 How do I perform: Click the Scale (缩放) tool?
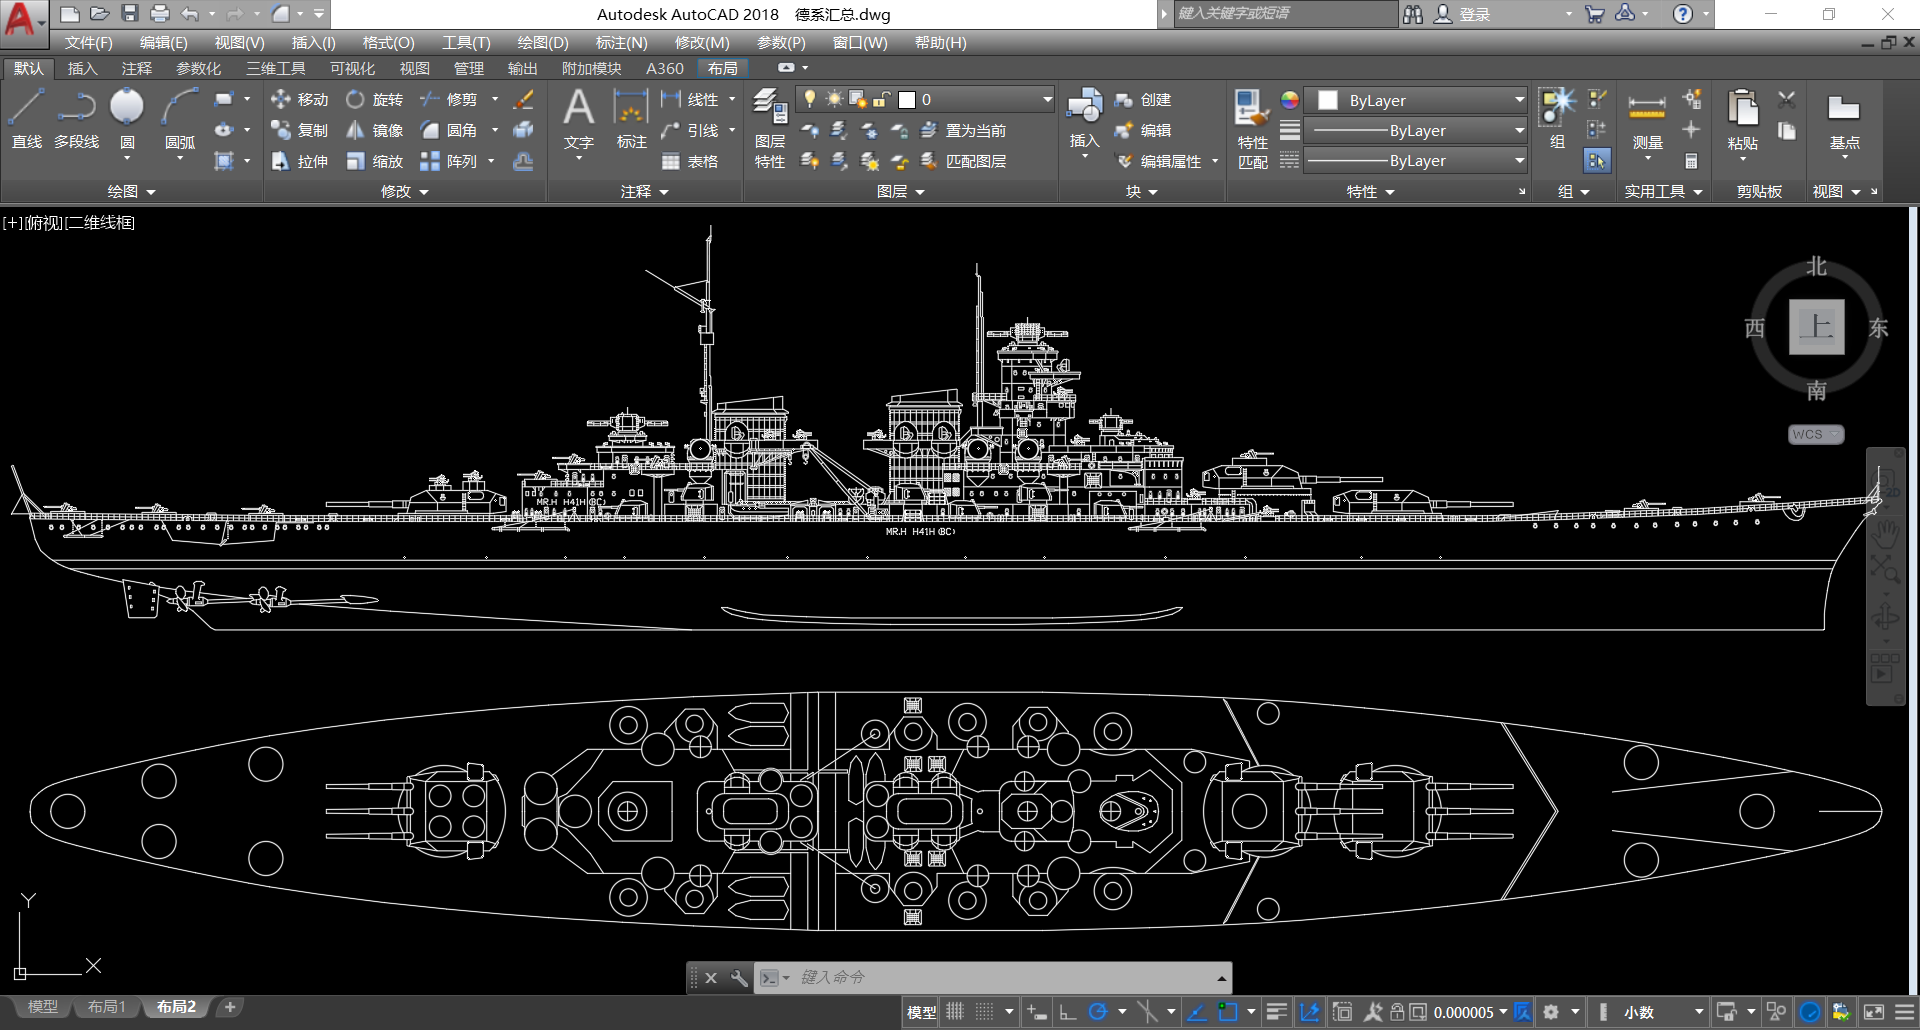tap(375, 162)
